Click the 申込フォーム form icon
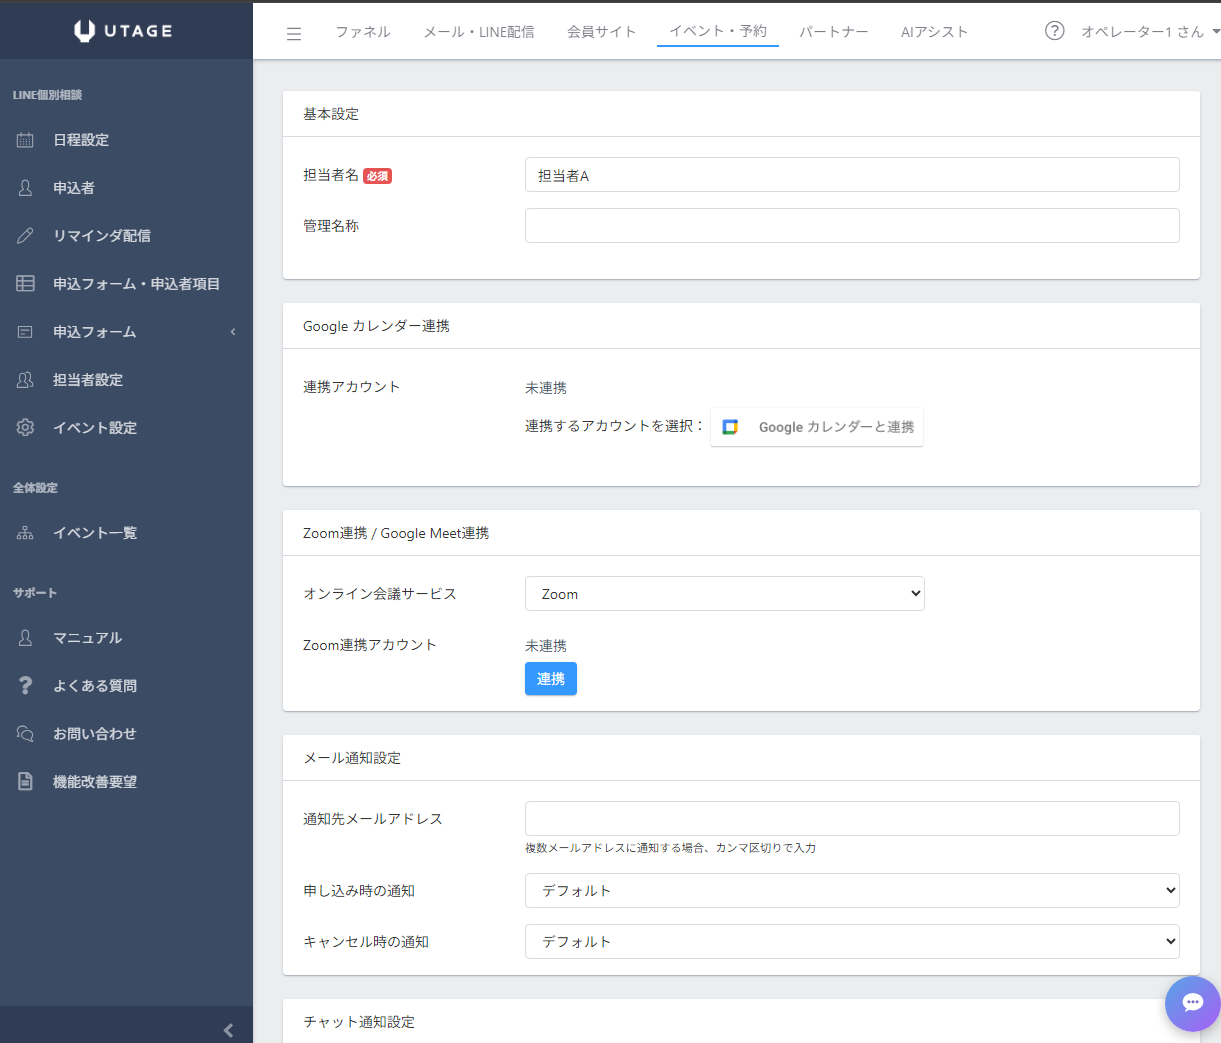1221x1043 pixels. 25,332
